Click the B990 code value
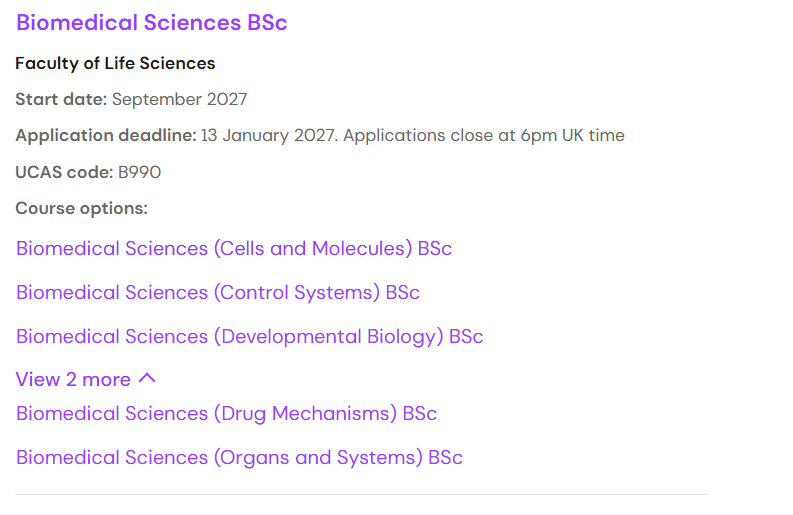This screenshot has width=793, height=515. [139, 172]
